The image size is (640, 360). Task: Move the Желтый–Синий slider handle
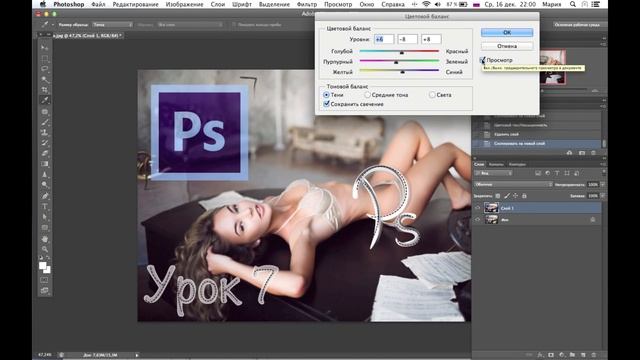pos(402,72)
